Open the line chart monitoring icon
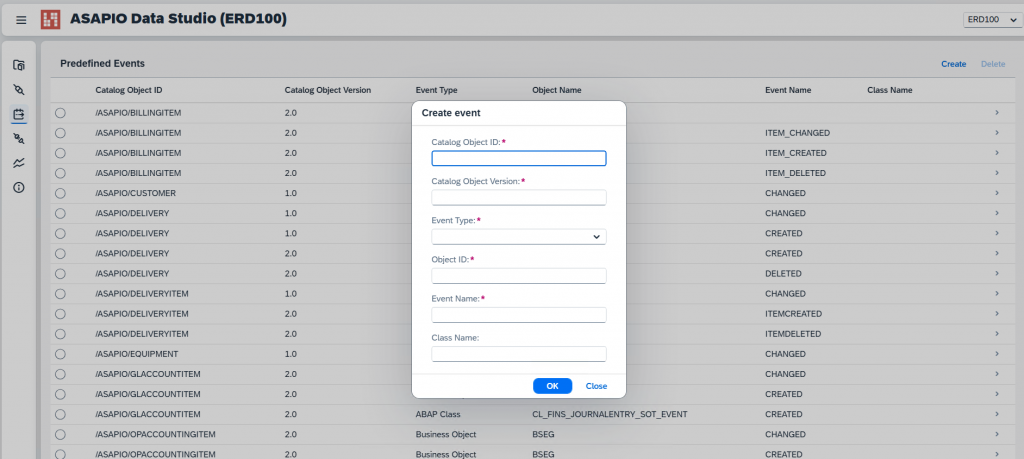This screenshot has width=1024, height=459. 19,163
